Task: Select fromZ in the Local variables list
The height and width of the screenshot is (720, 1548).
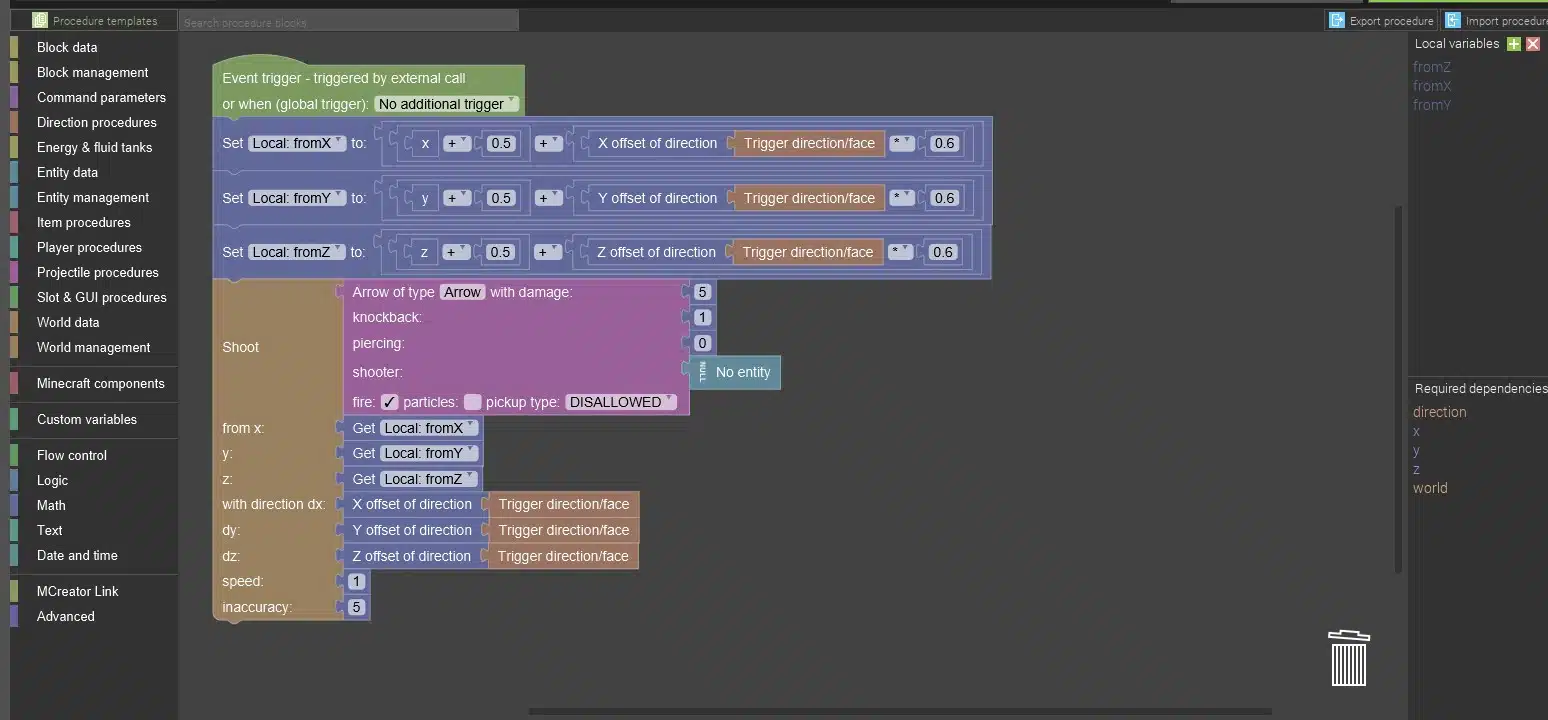Action: tap(1432, 67)
